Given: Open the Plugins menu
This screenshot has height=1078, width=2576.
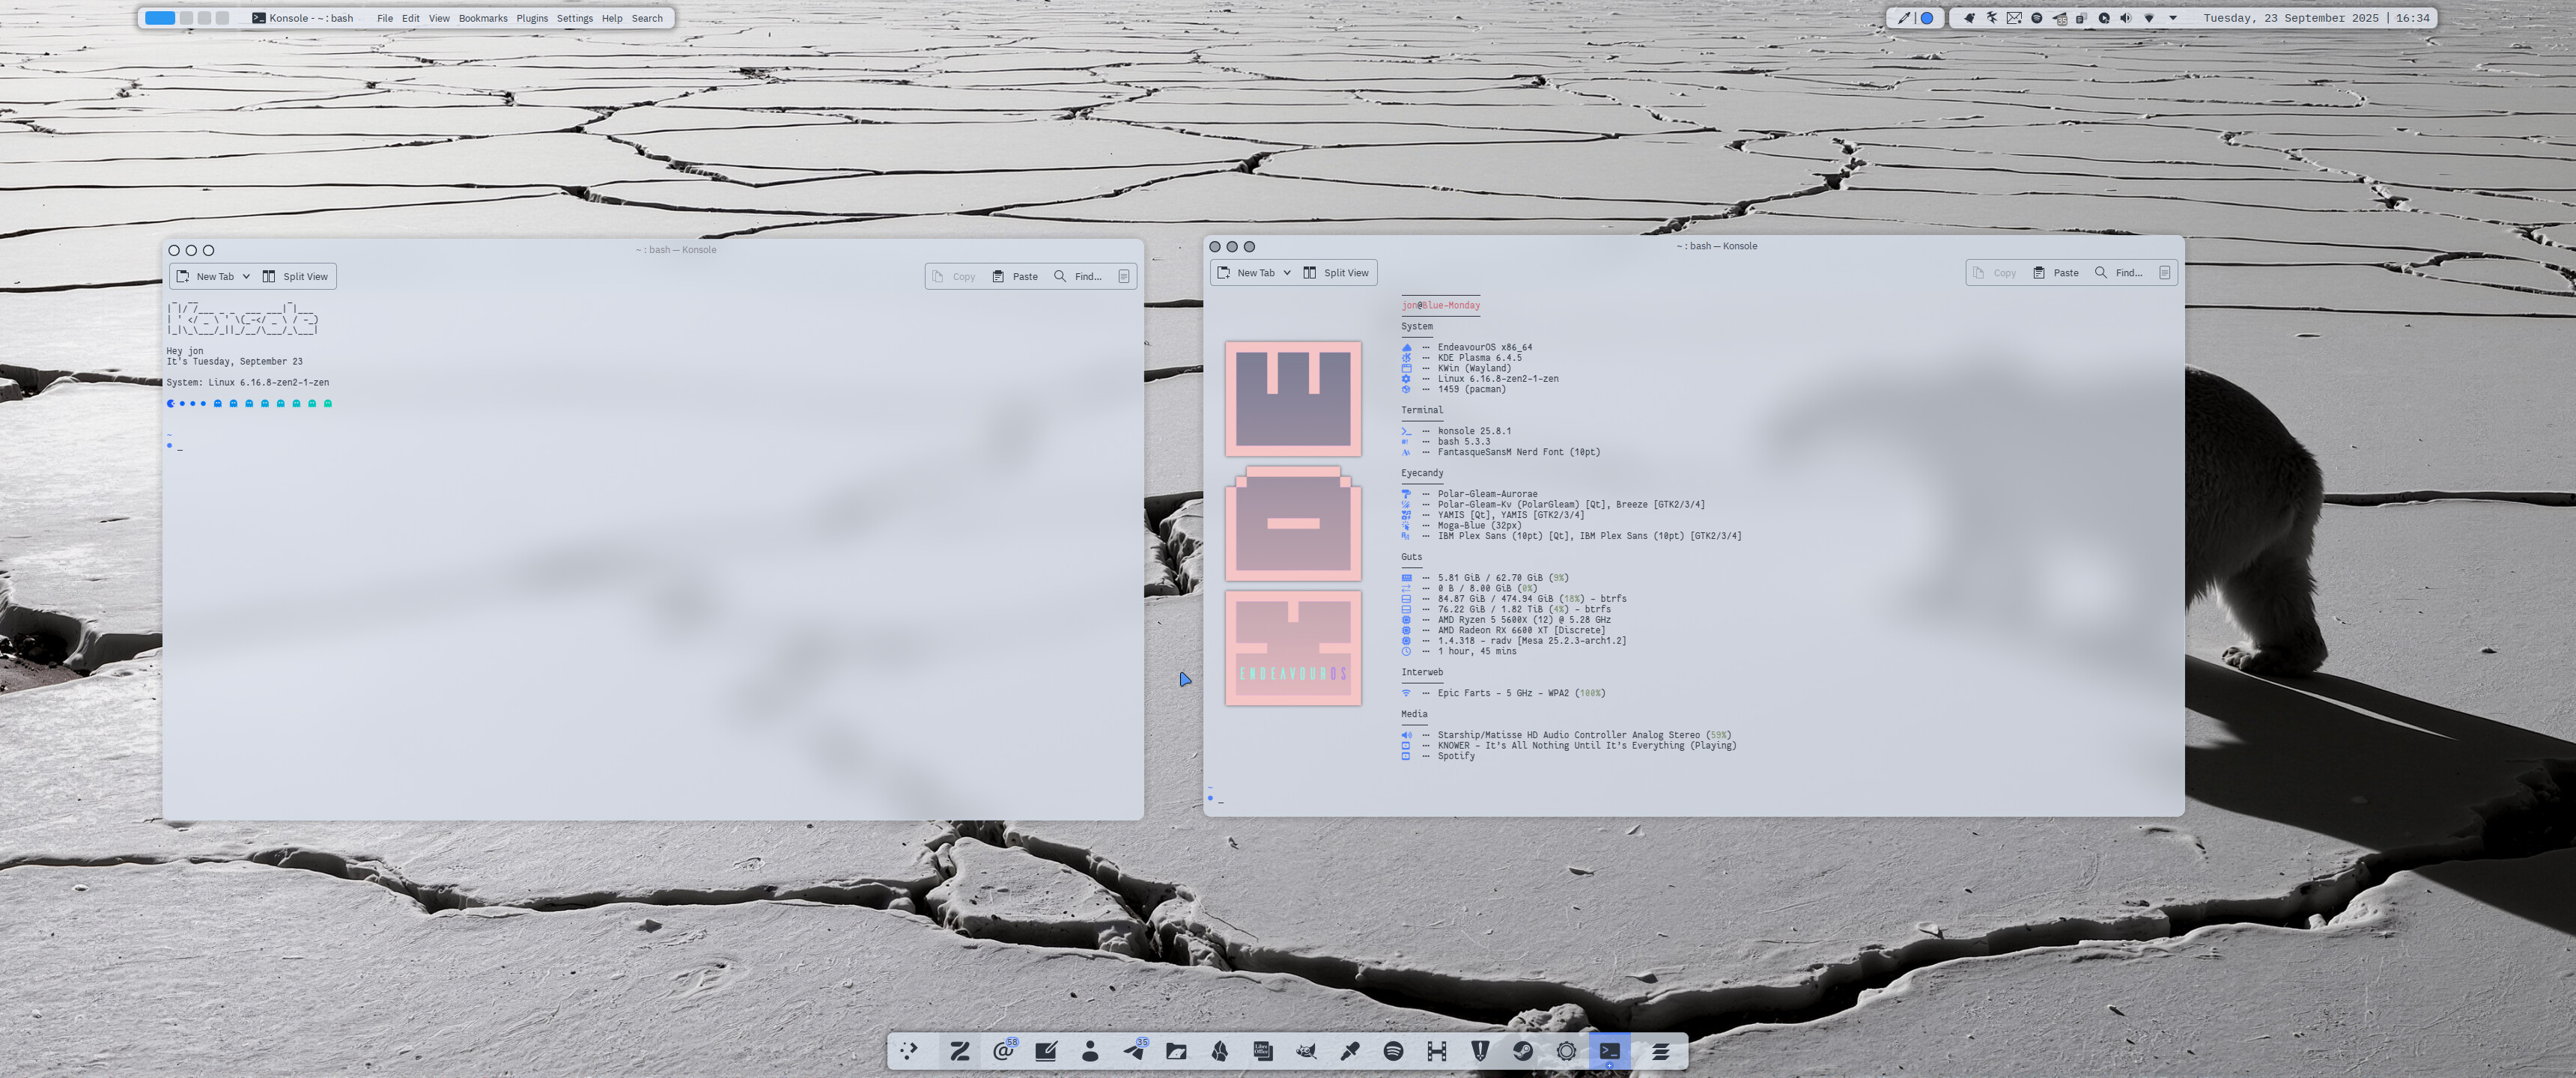Looking at the screenshot, I should tap(532, 18).
